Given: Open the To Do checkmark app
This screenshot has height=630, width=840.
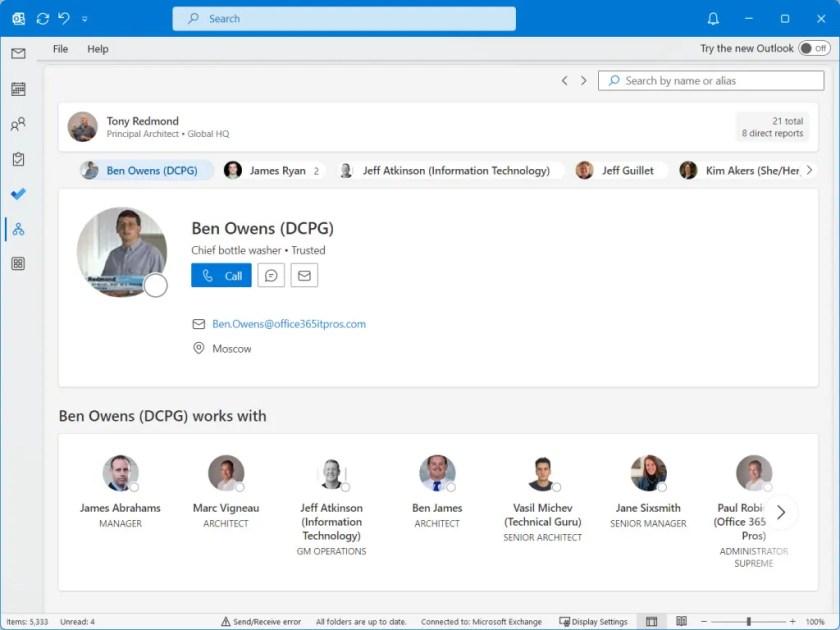Looking at the screenshot, I should 18,194.
